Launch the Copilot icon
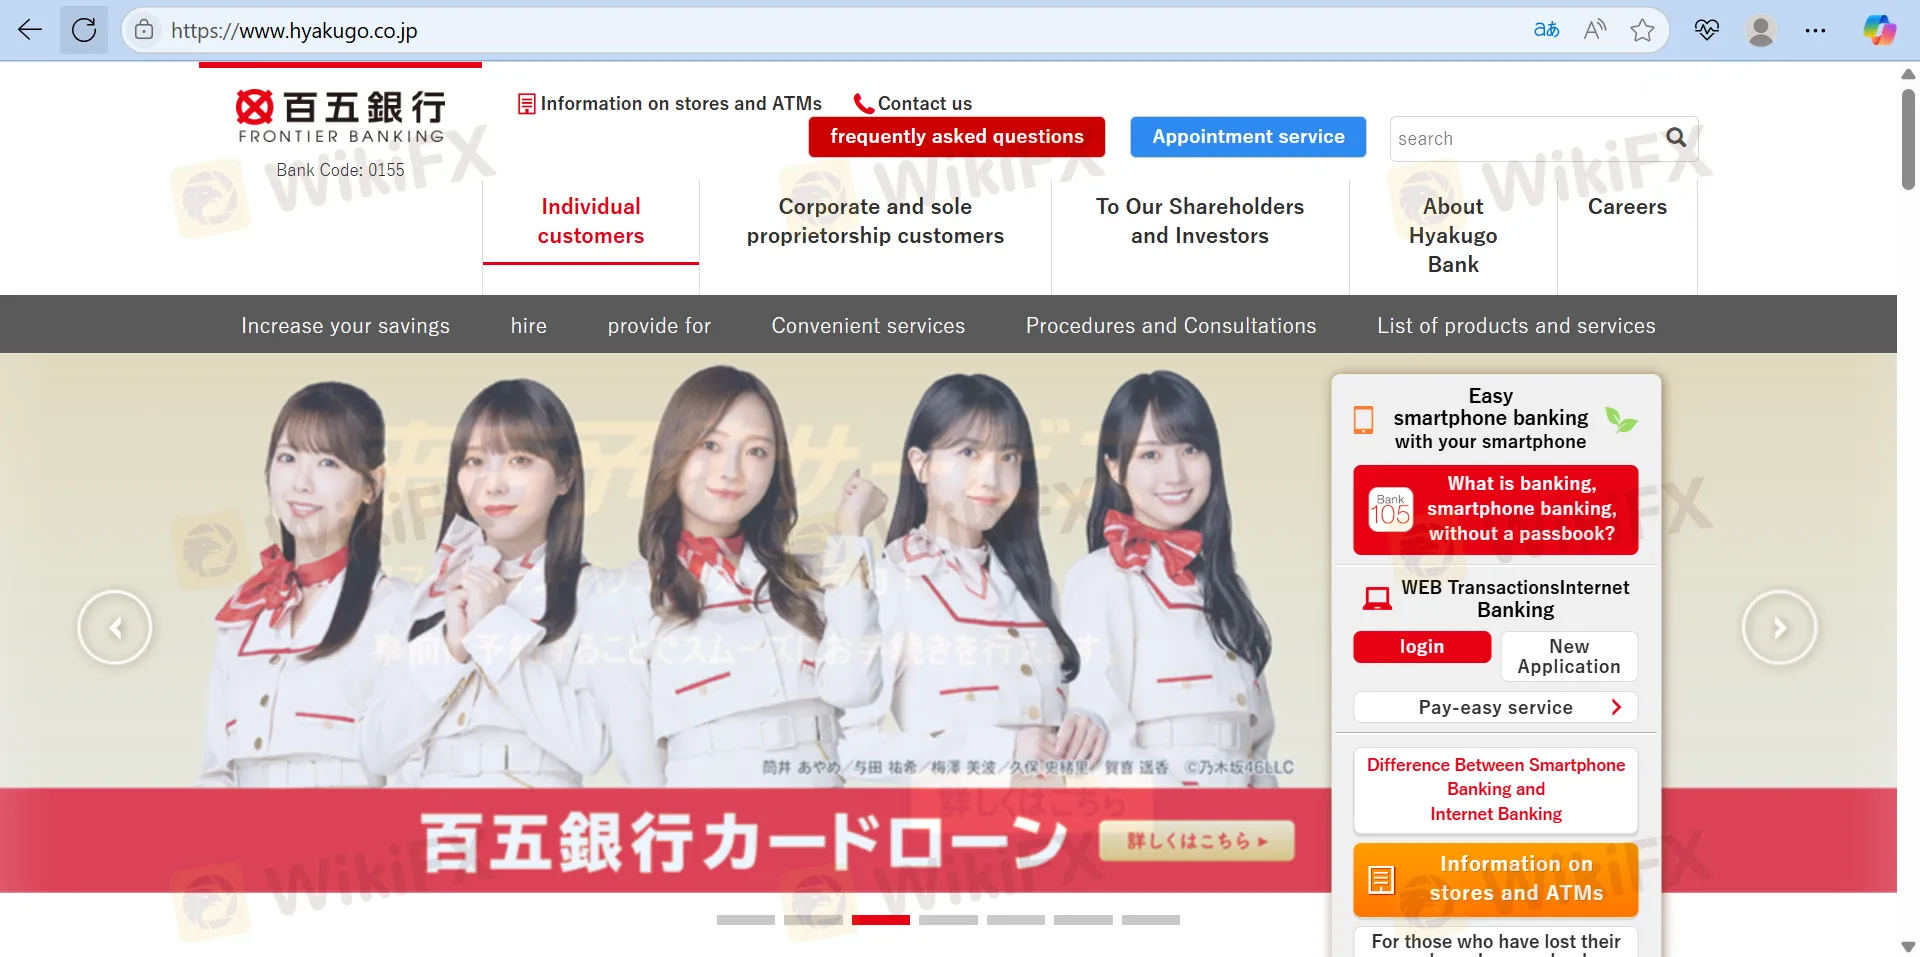The image size is (1920, 957). click(1879, 30)
